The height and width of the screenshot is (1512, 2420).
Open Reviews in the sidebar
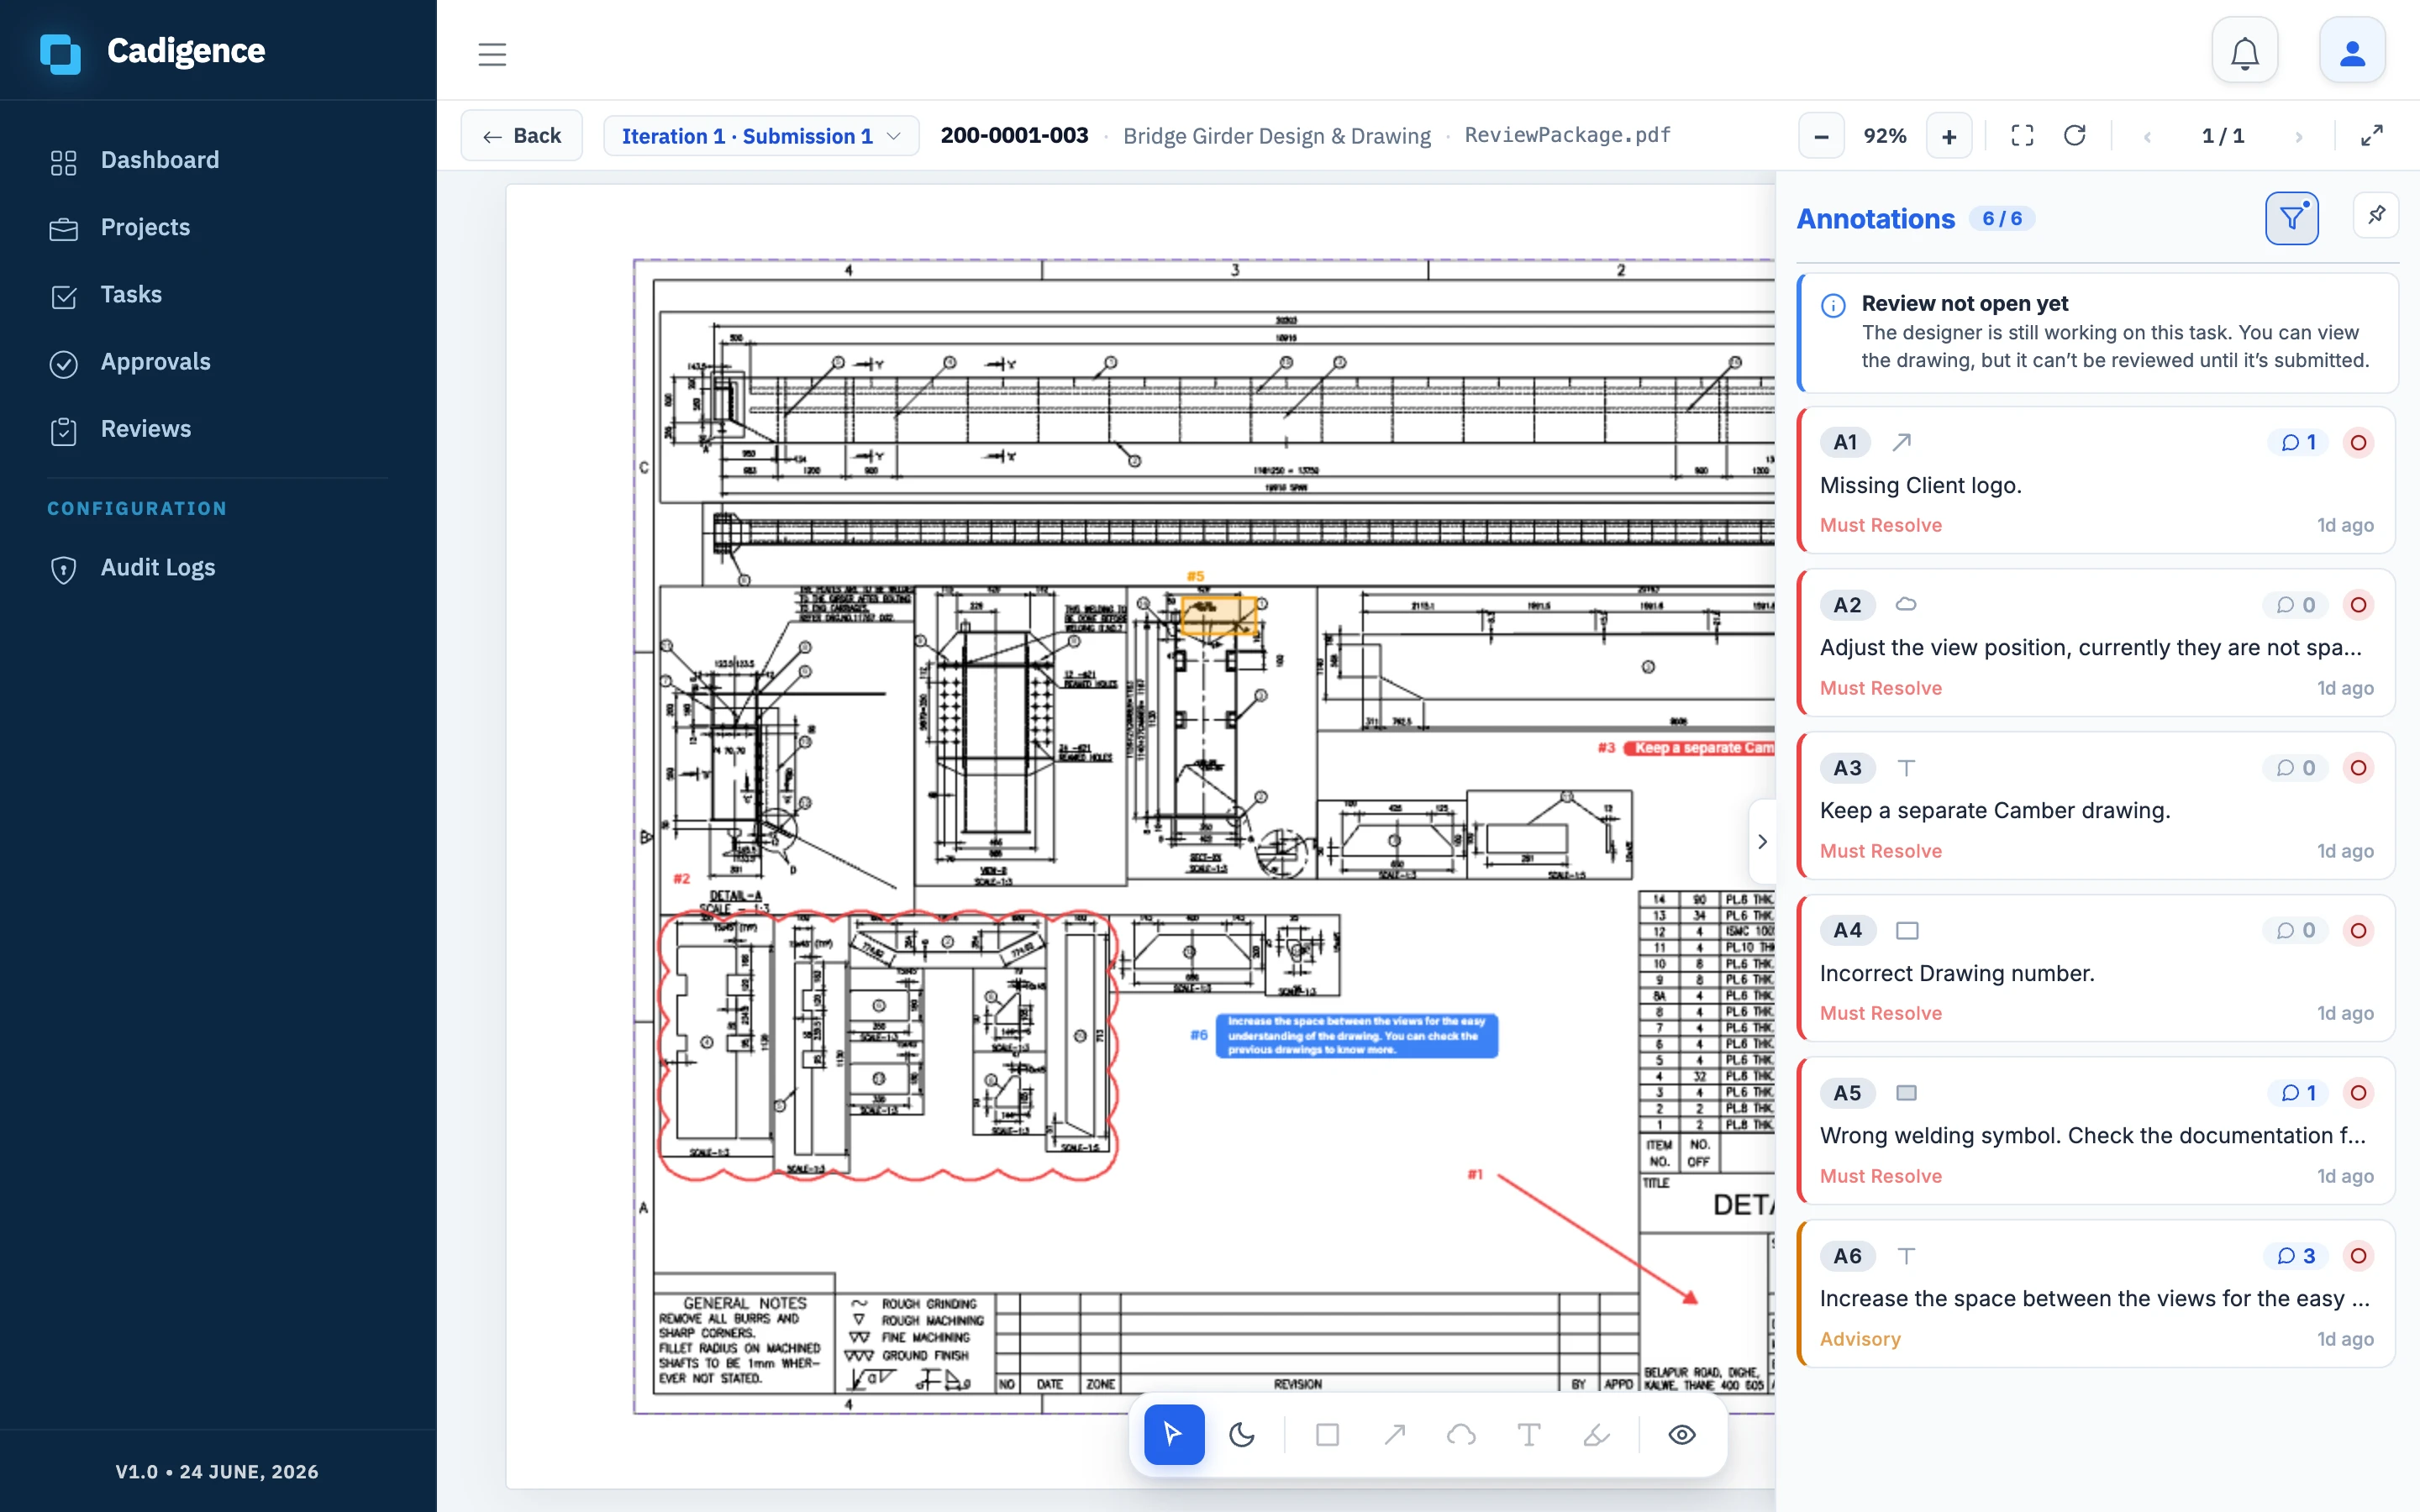pyautogui.click(x=218, y=428)
